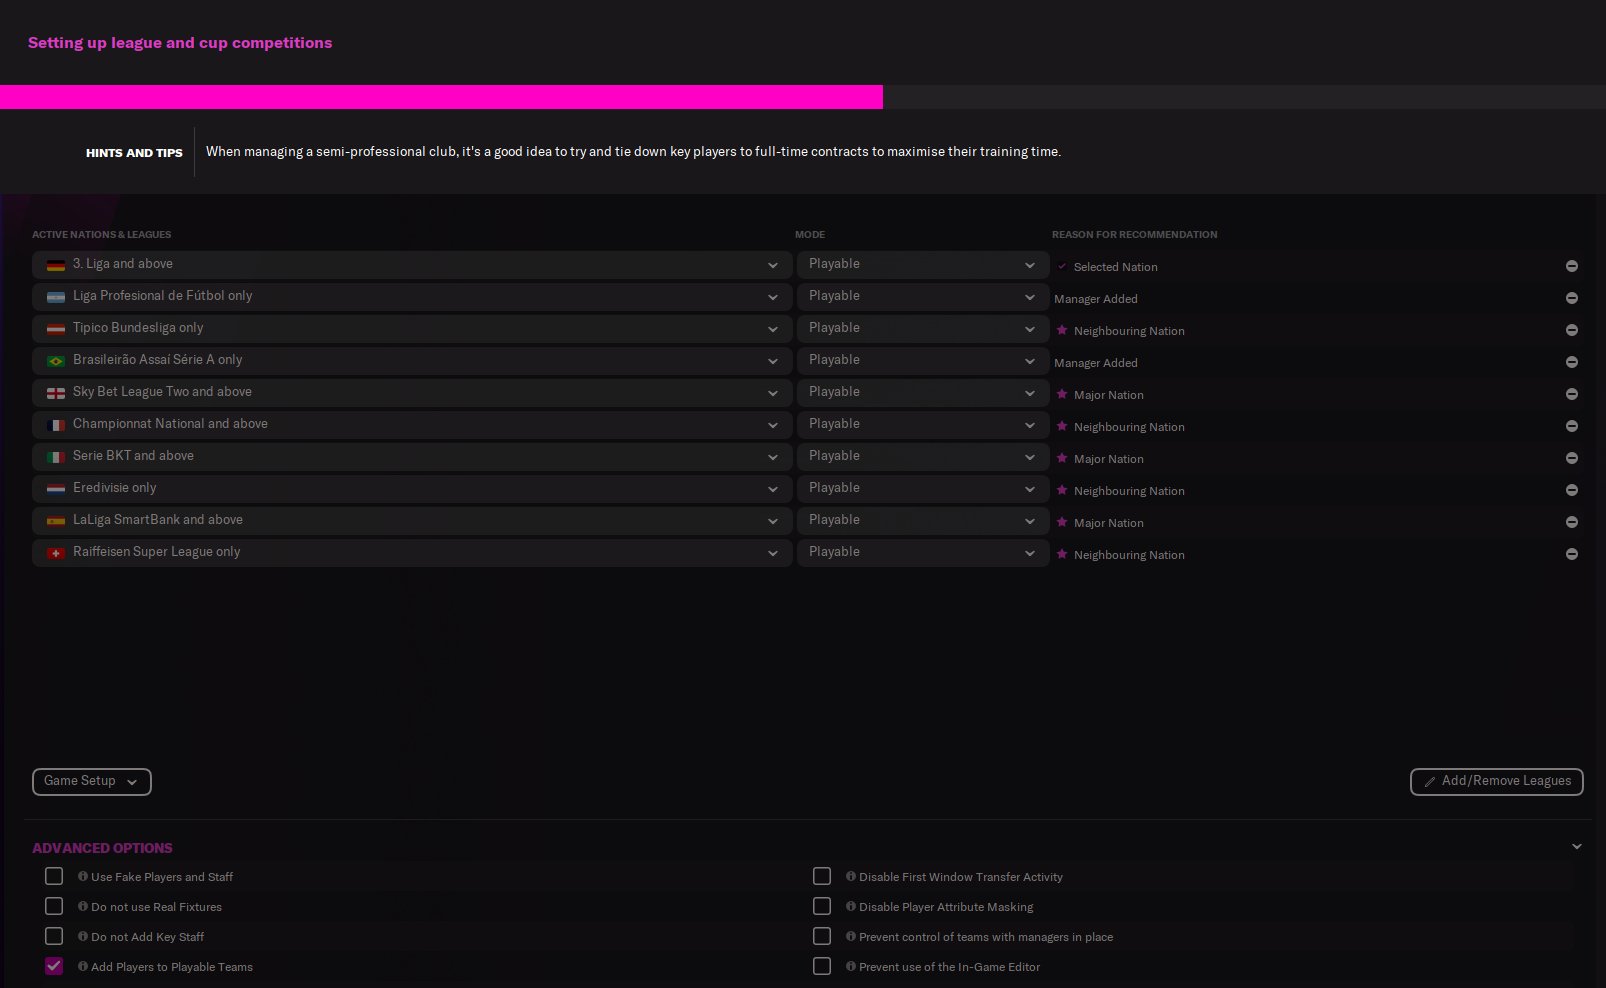Open Serie BKT and above dropdown

(x=412, y=457)
